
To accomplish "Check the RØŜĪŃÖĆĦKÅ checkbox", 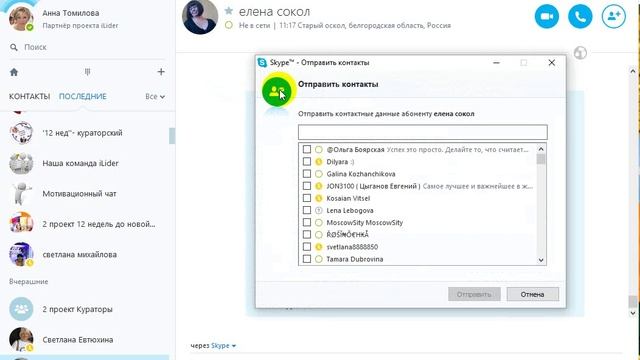I will (307, 235).
